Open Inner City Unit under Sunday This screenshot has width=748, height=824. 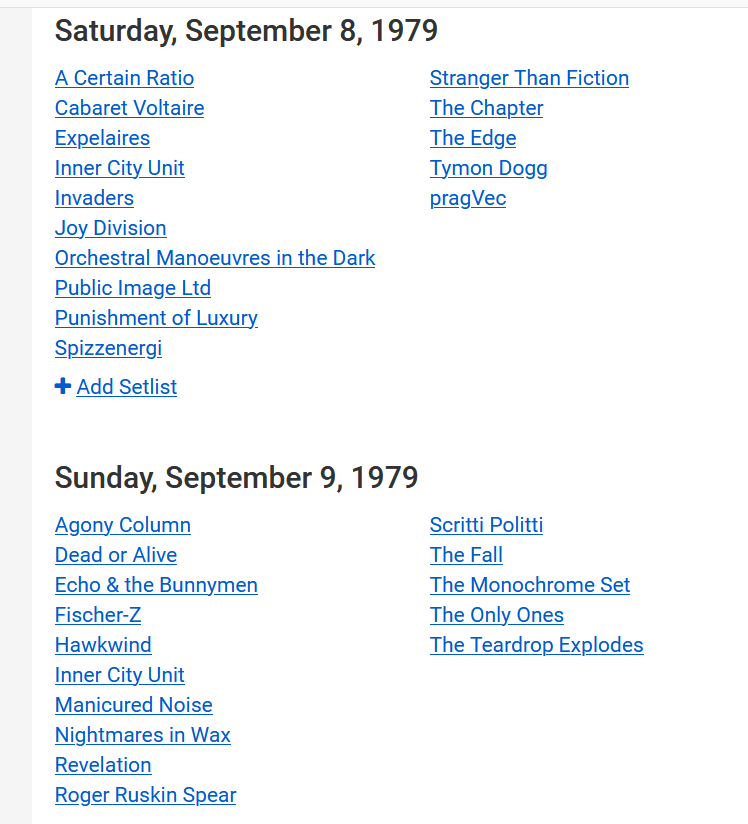(120, 675)
